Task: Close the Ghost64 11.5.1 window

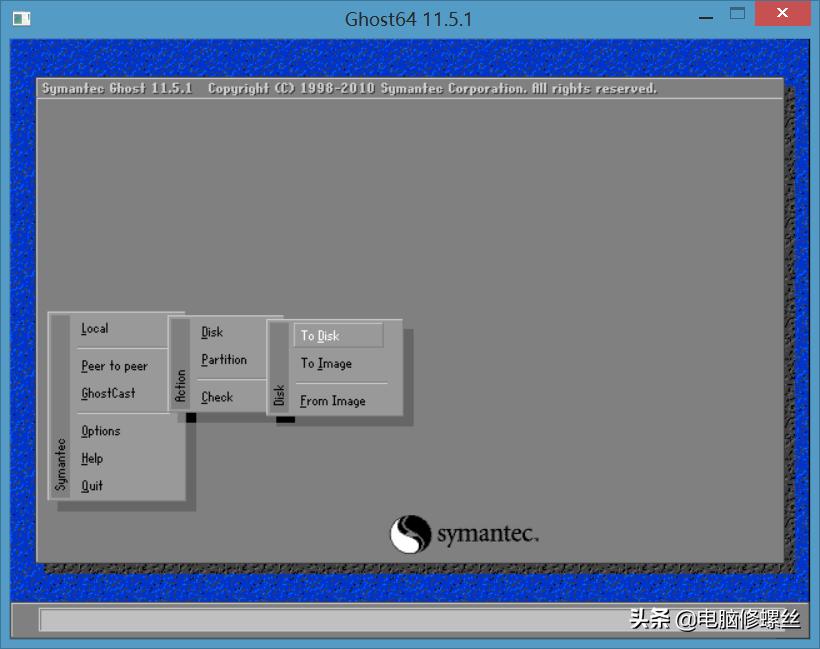Action: click(x=782, y=13)
